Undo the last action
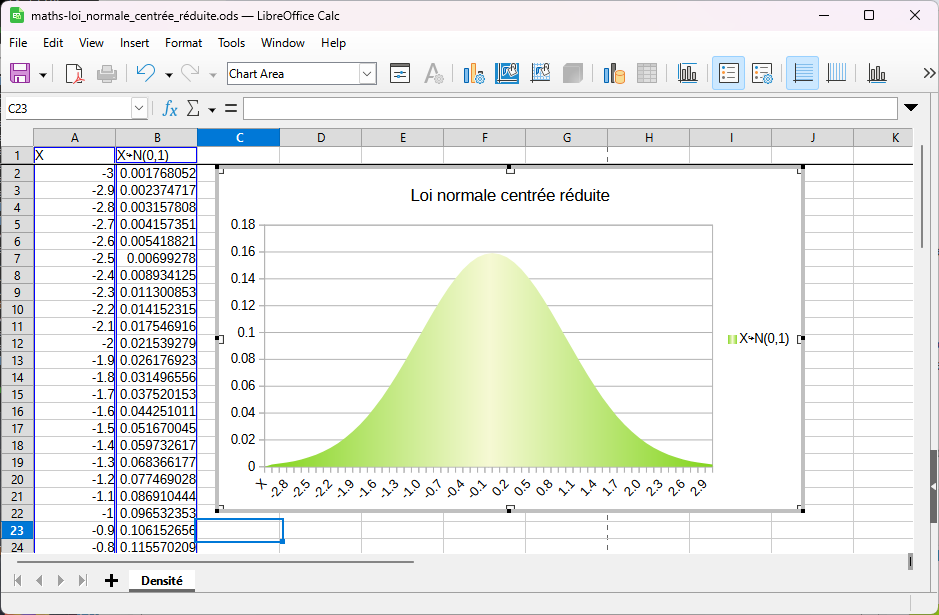 click(x=146, y=74)
